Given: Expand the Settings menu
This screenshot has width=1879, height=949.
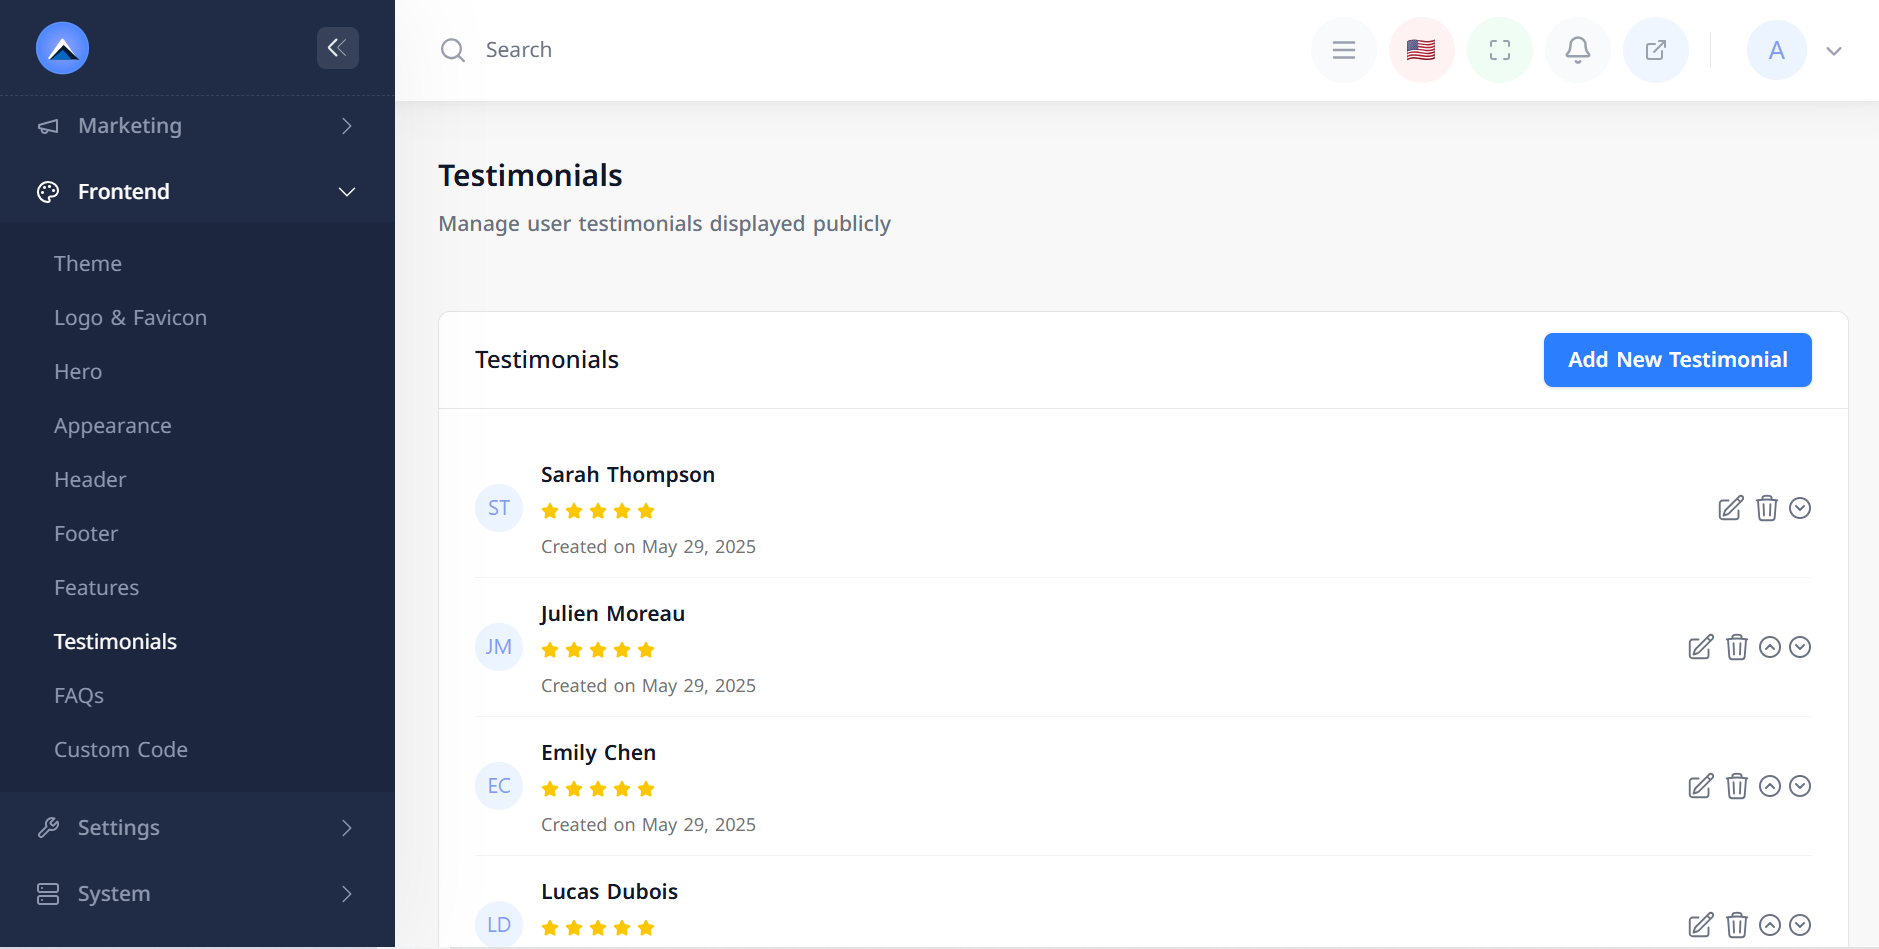Looking at the screenshot, I should [x=197, y=828].
